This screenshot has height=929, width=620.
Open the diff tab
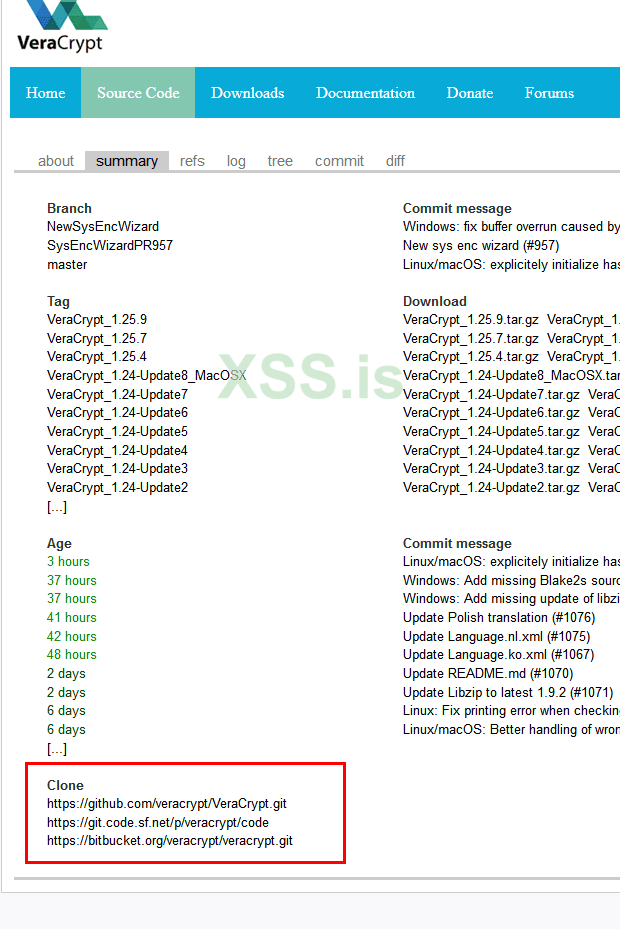coord(395,161)
